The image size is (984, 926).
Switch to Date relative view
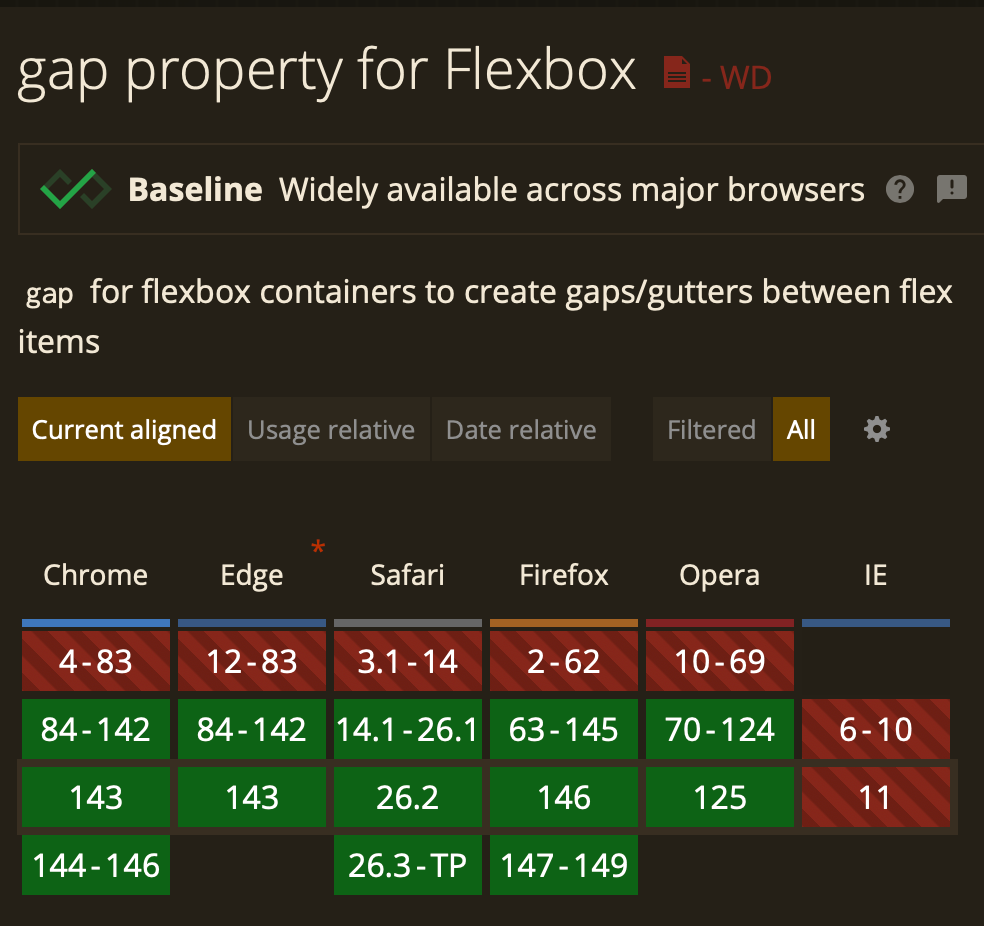pos(521,430)
